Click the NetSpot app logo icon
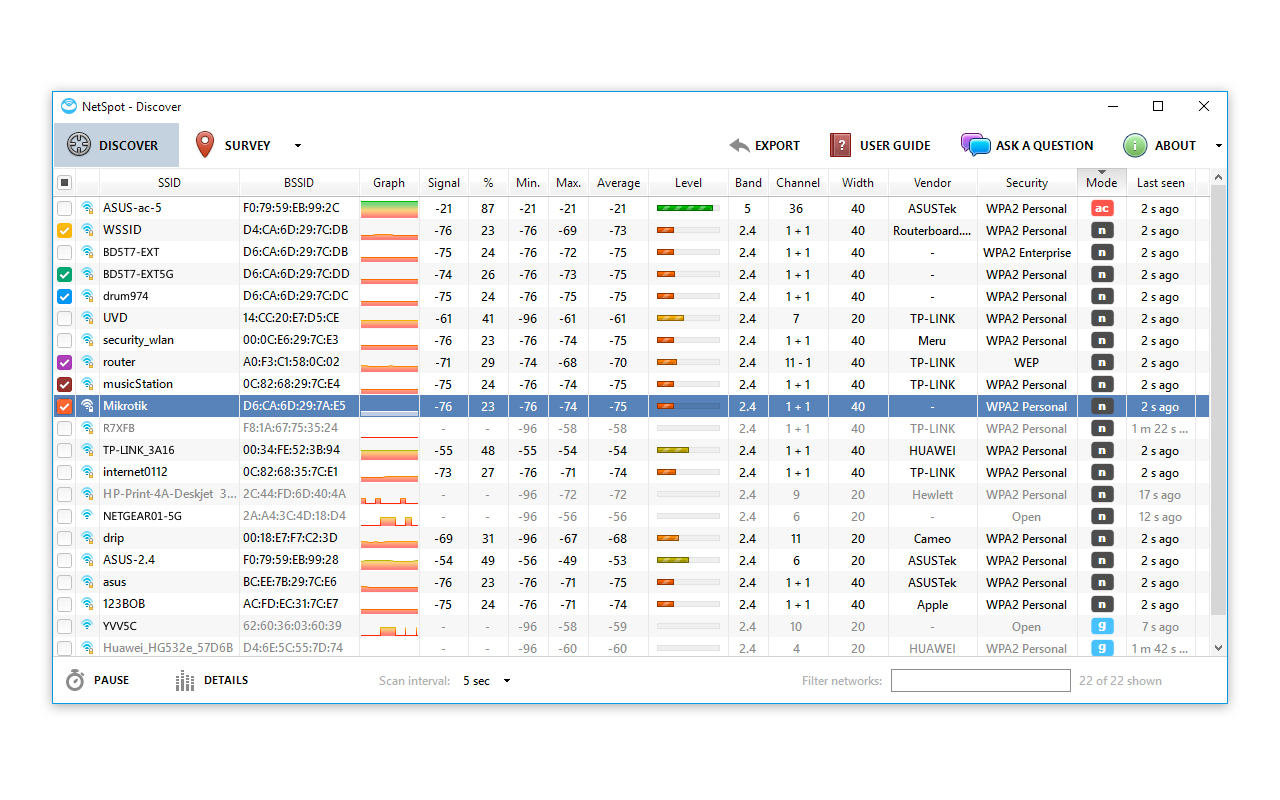Screen dimensions: 1280x800 (69, 106)
